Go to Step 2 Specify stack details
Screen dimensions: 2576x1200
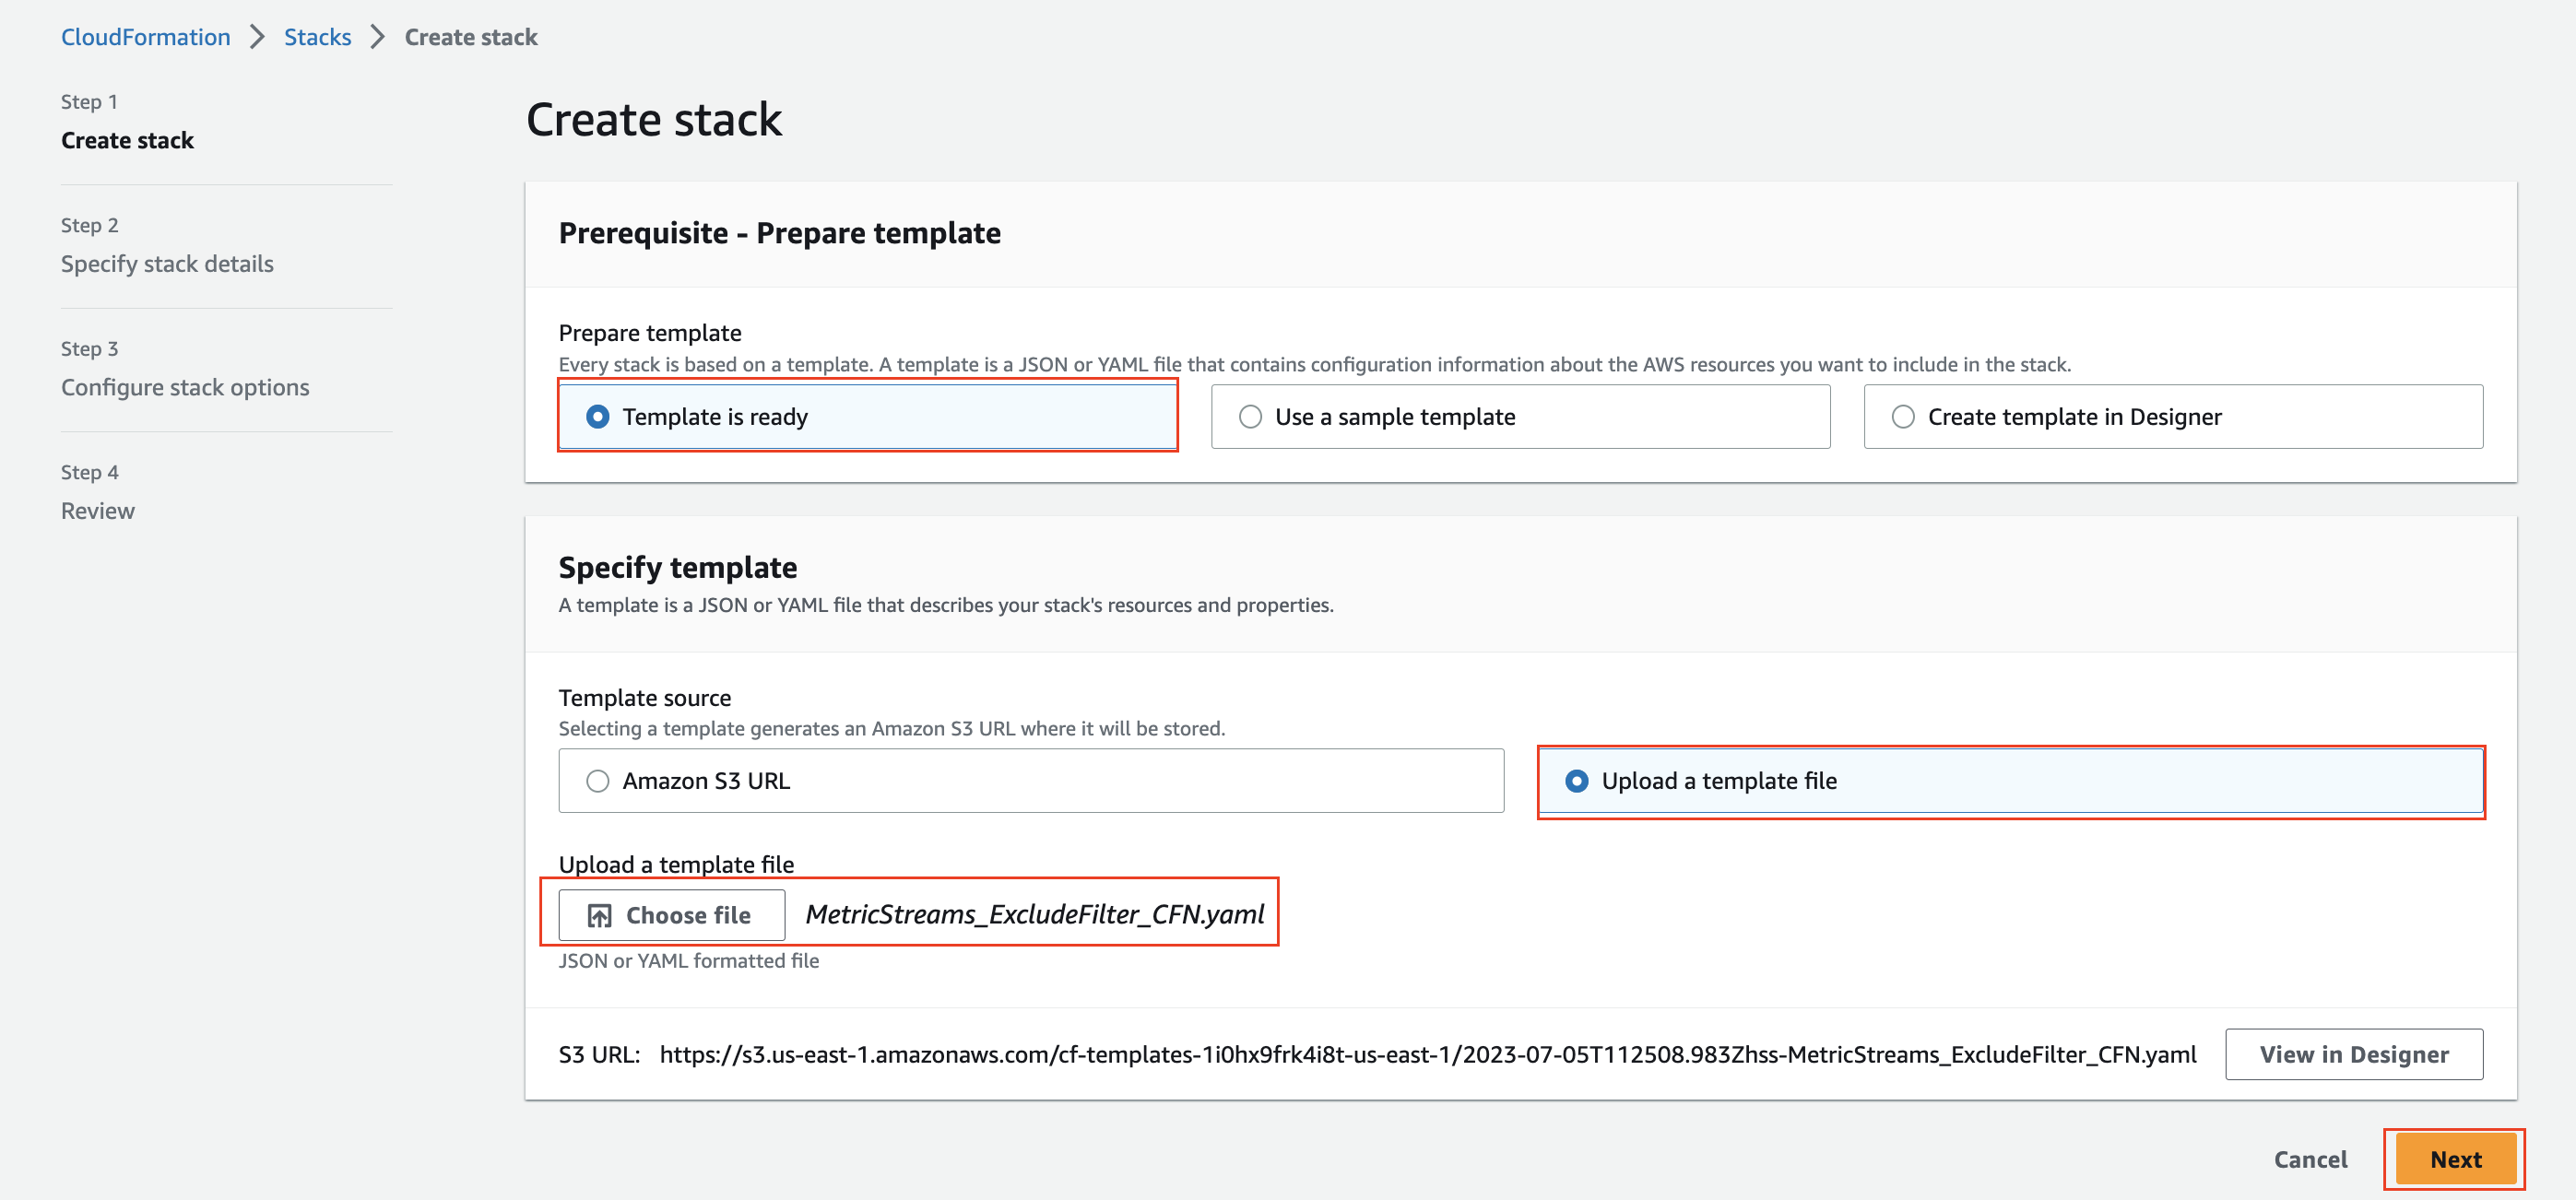tap(167, 263)
